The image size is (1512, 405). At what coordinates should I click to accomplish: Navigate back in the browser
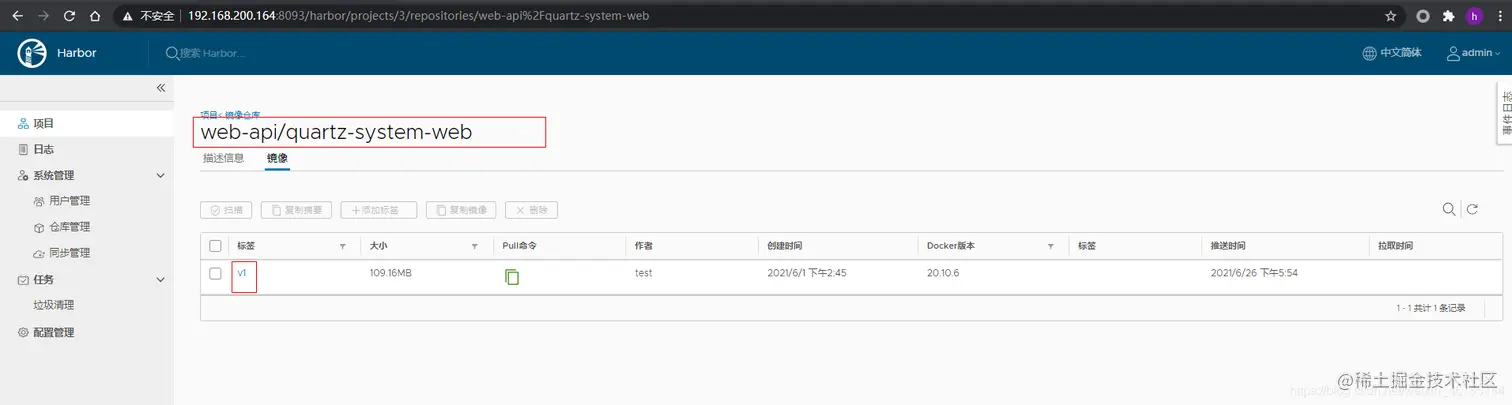point(17,16)
